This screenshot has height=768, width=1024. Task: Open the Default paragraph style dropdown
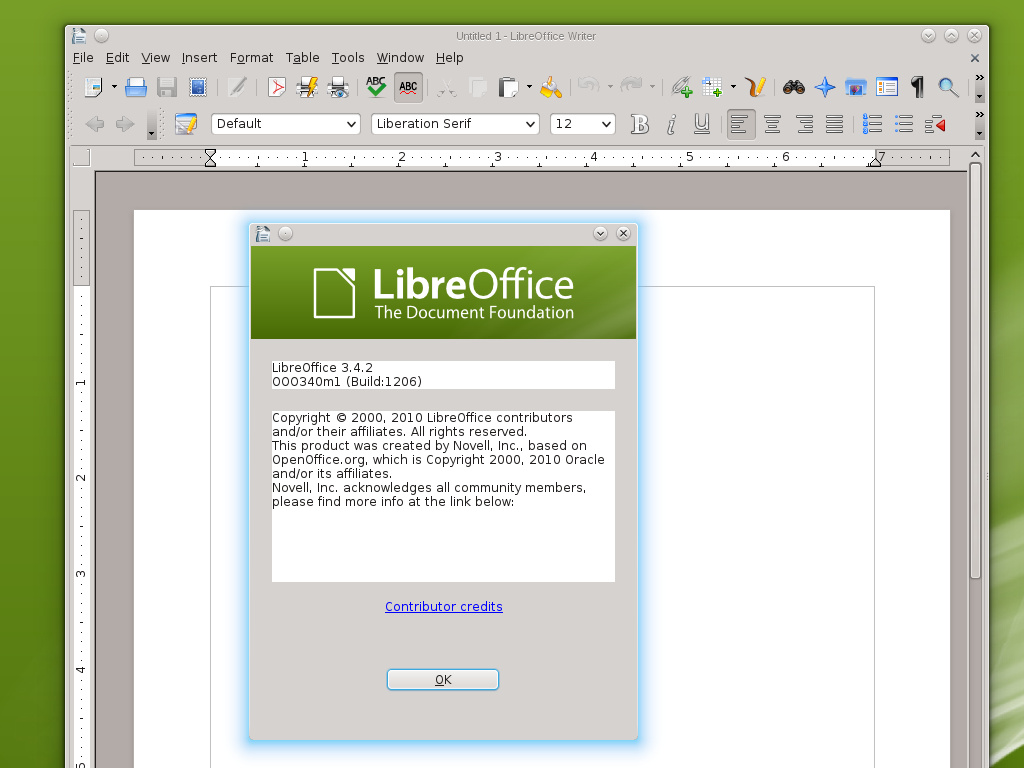click(285, 123)
